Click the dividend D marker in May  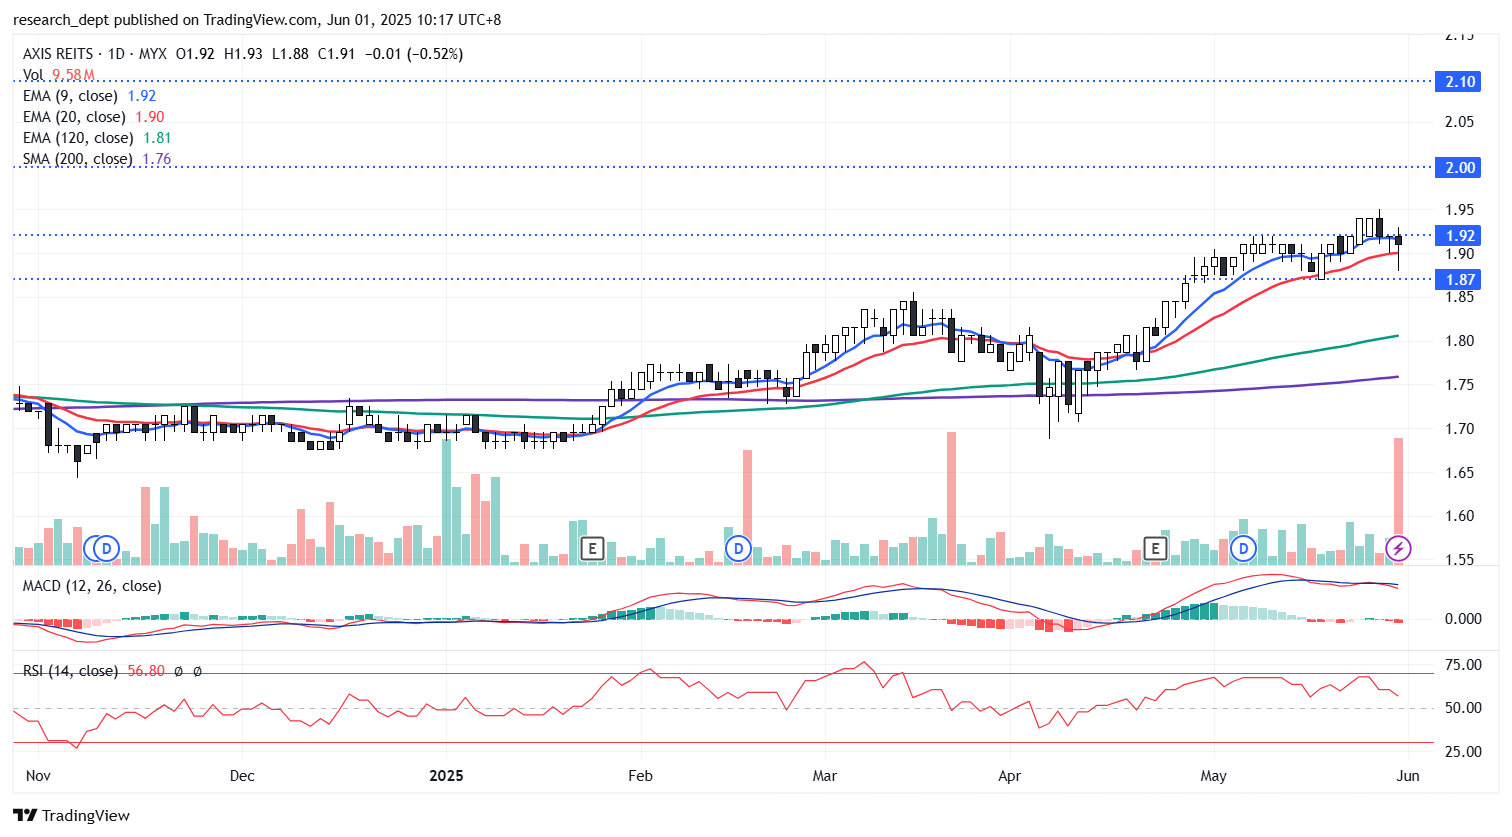[x=1244, y=548]
